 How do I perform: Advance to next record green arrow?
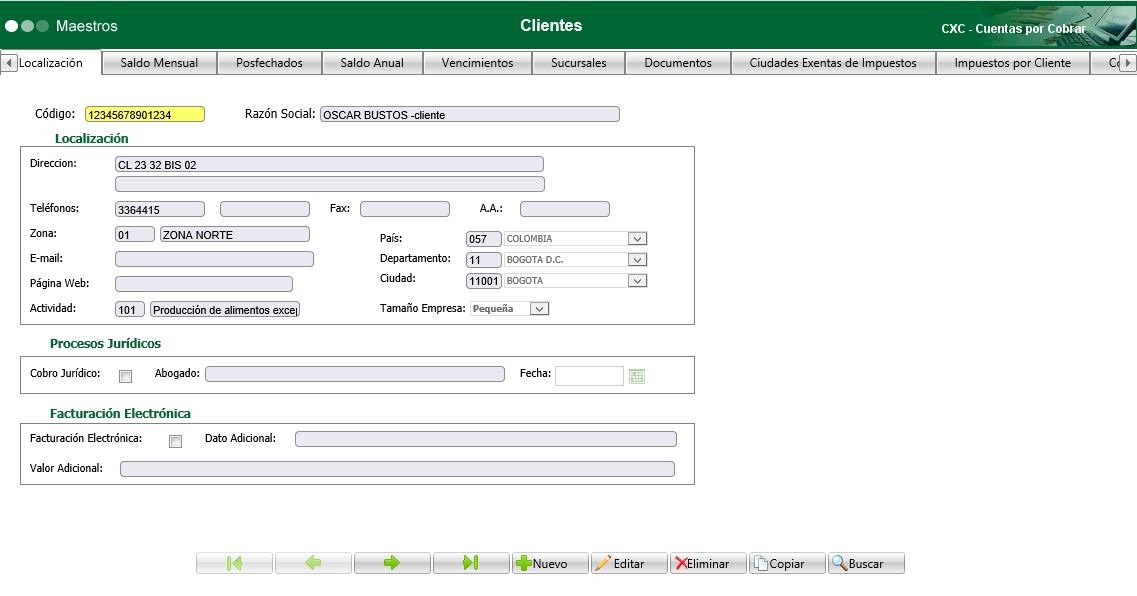392,564
